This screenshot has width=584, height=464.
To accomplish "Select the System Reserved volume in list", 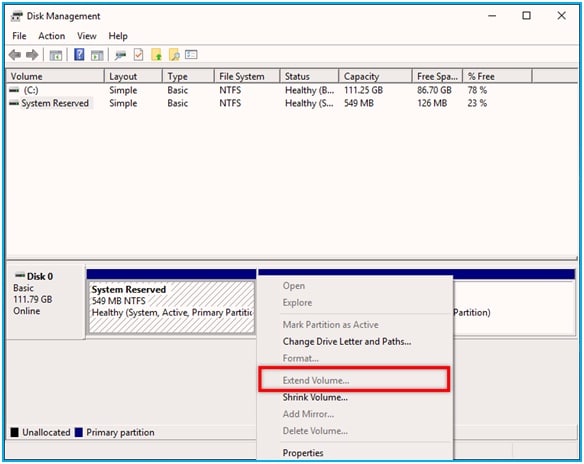I will coord(55,103).
